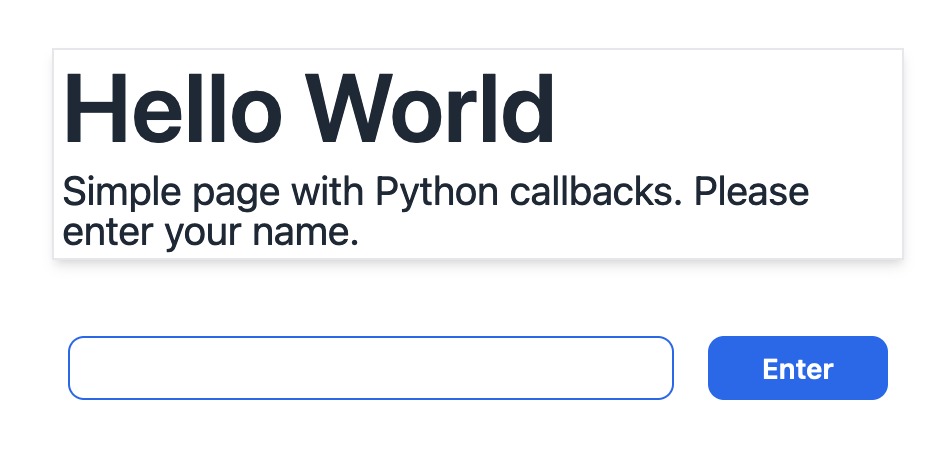The height and width of the screenshot is (450, 952).
Task: Click the Hello World heading
Action: click(308, 108)
